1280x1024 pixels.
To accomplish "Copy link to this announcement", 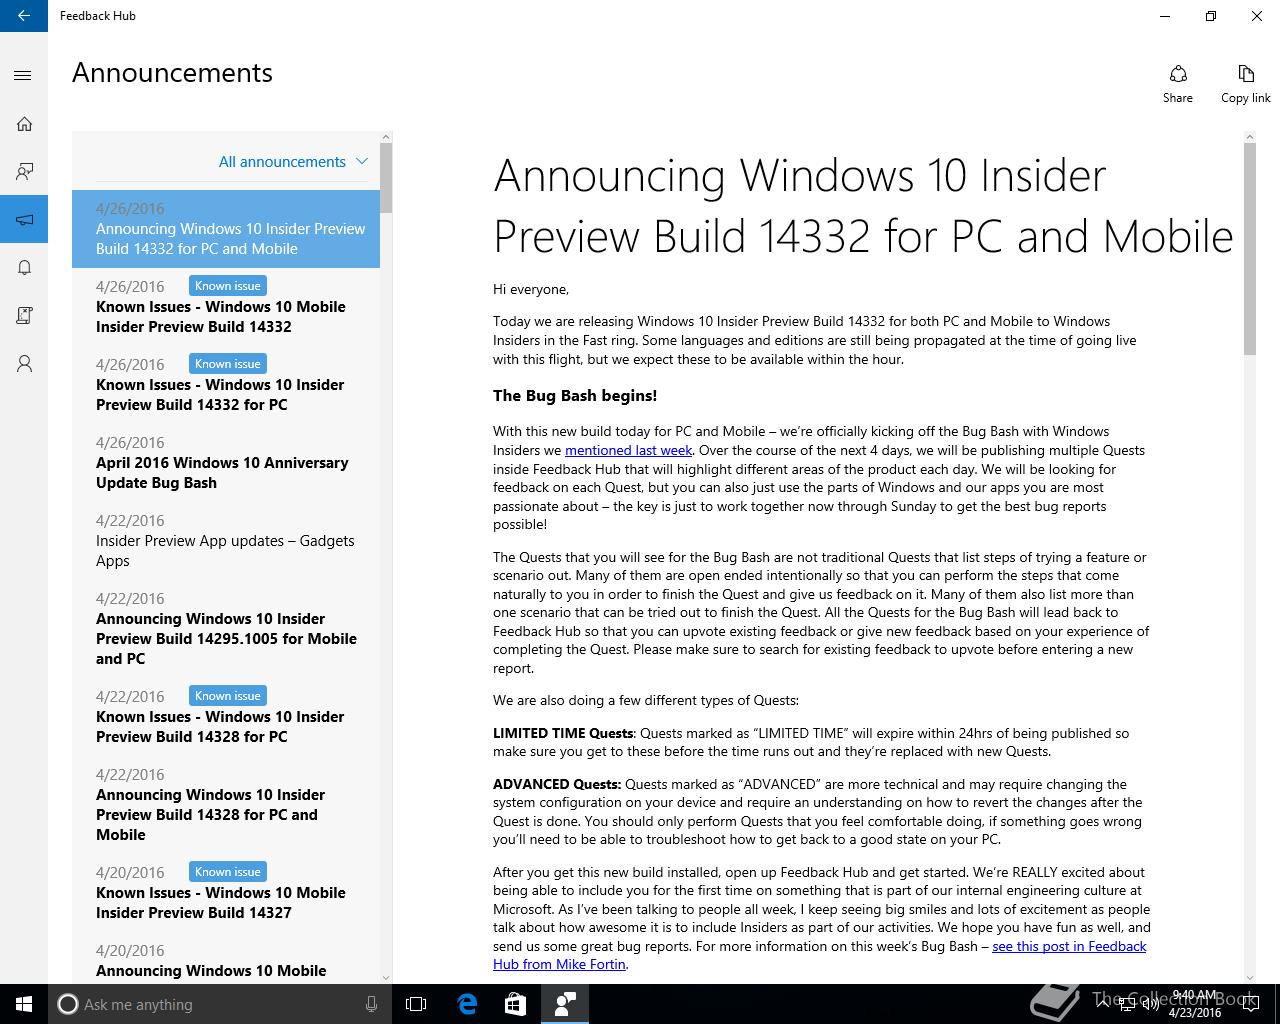I will [x=1245, y=84].
